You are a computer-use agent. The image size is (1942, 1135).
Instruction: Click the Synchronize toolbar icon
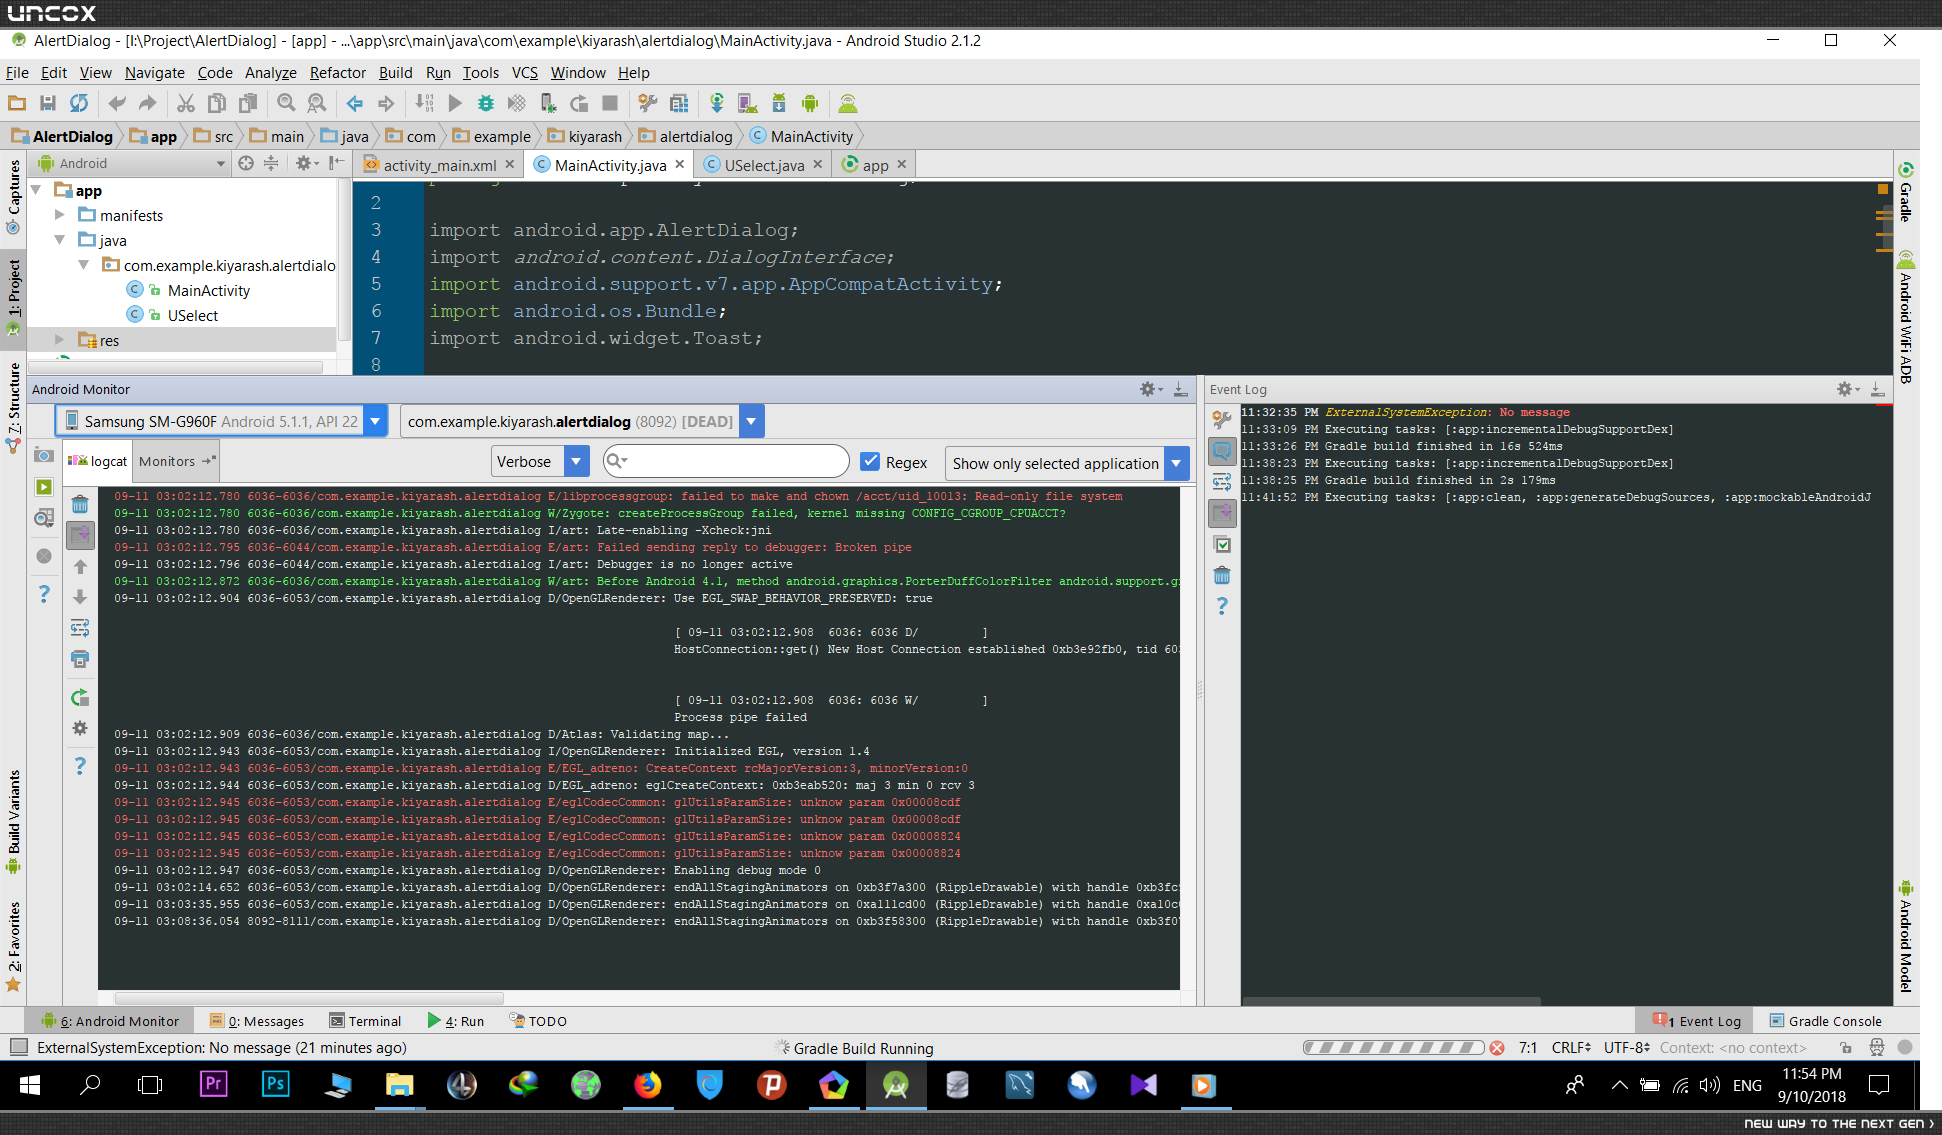click(78, 103)
